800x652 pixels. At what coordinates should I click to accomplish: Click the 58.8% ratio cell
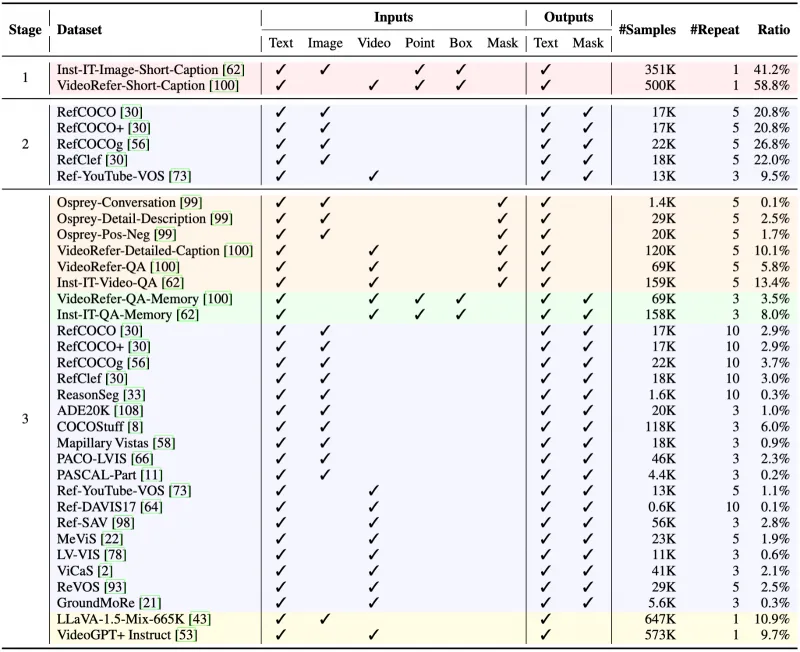point(769,86)
